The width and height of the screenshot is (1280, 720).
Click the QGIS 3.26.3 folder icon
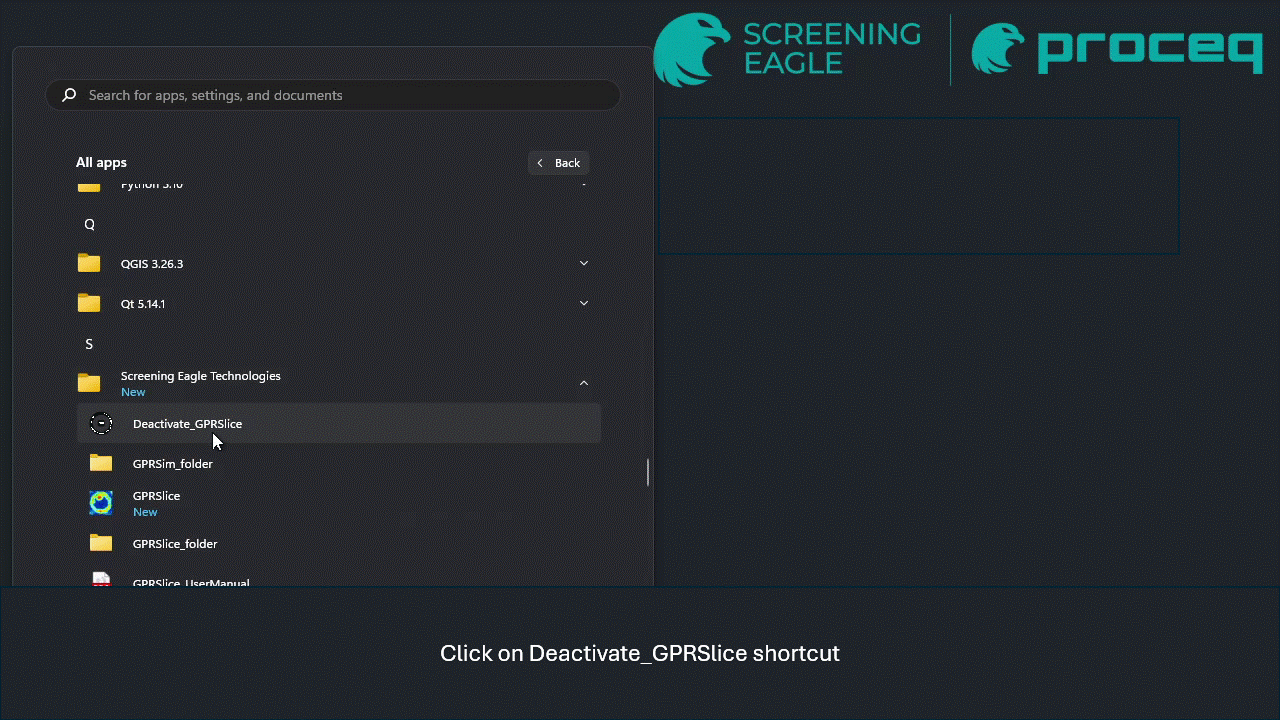89,263
